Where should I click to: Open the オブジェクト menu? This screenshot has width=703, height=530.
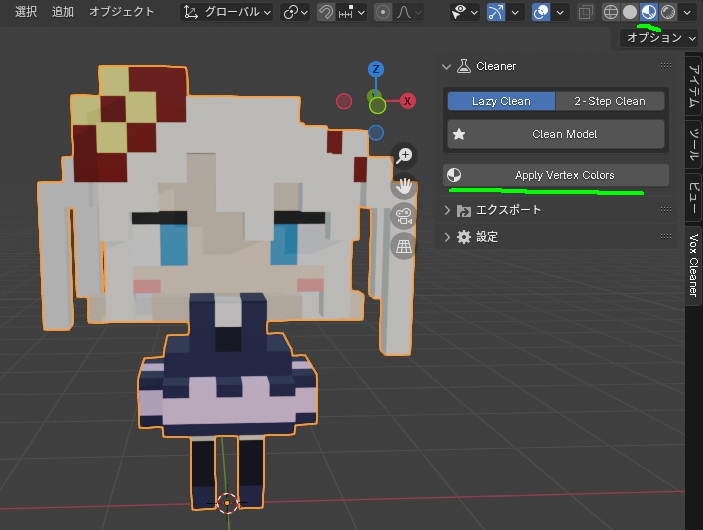point(122,12)
